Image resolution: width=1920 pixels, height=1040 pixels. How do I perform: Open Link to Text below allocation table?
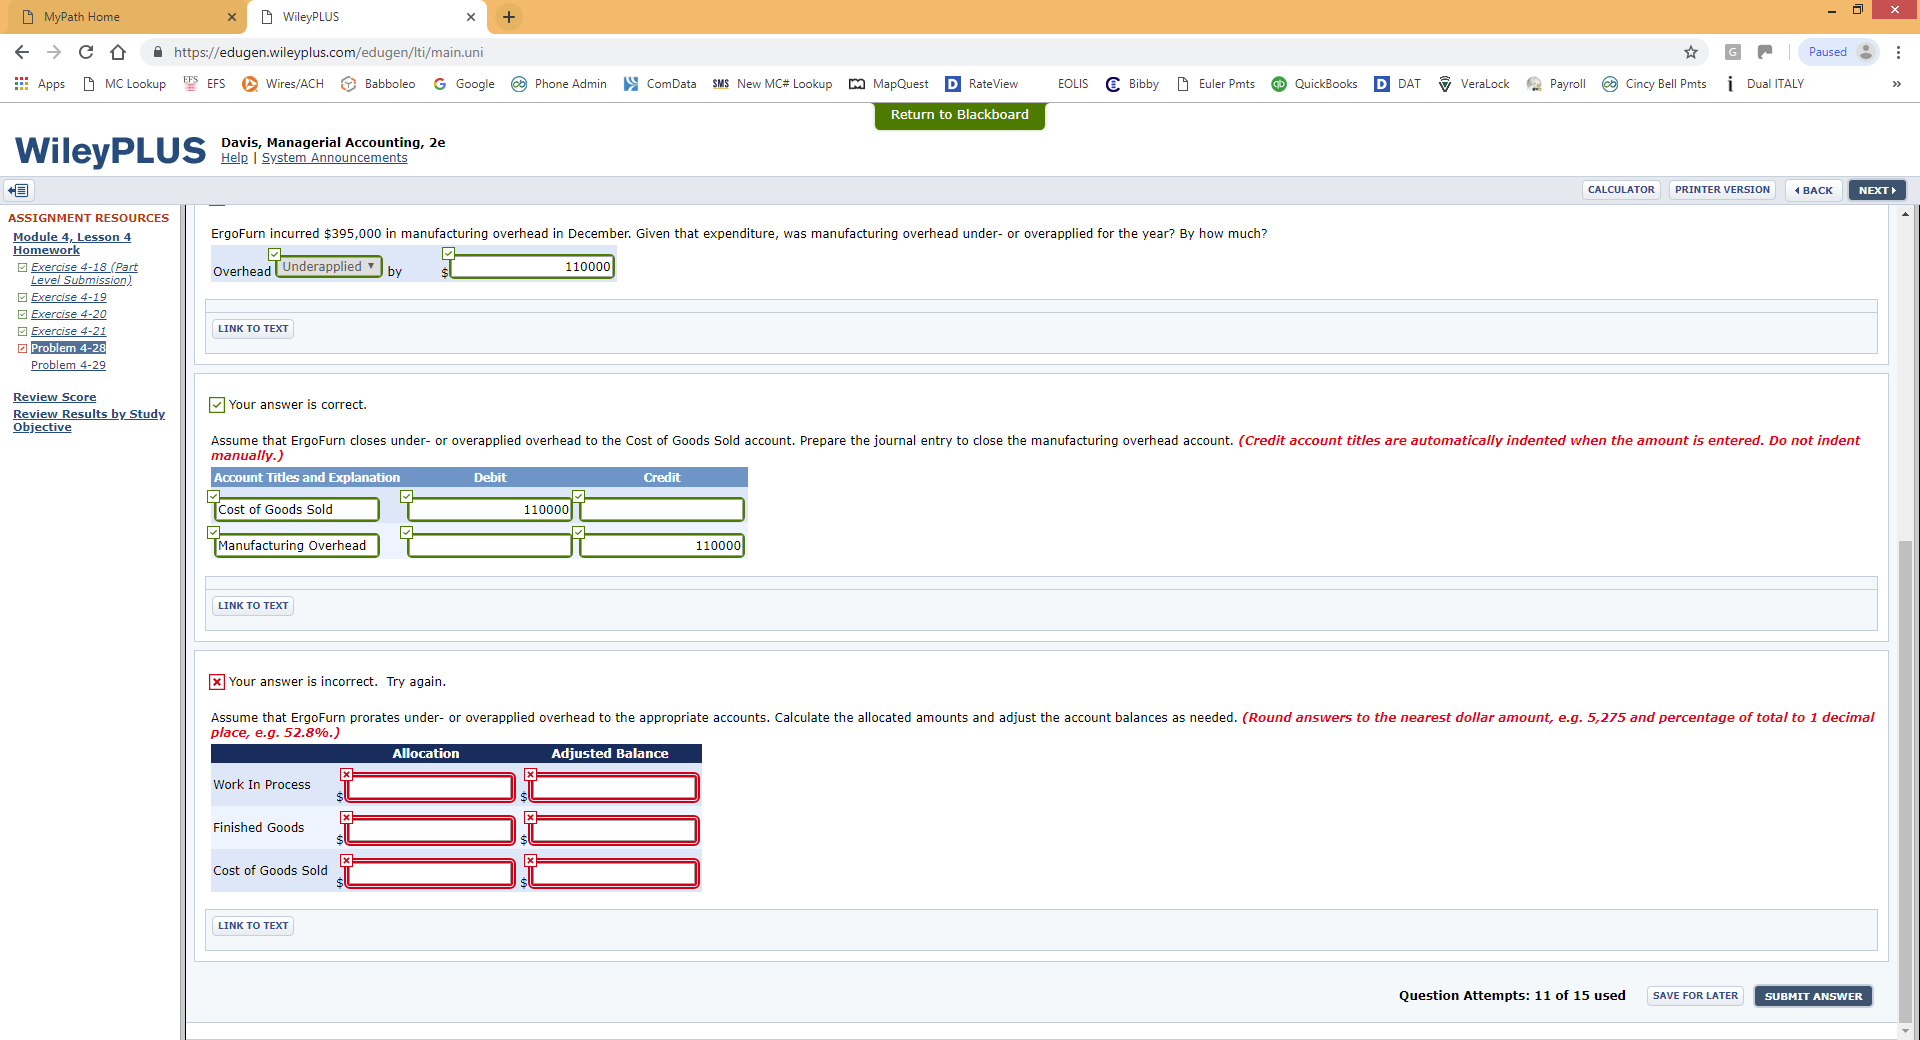click(253, 926)
